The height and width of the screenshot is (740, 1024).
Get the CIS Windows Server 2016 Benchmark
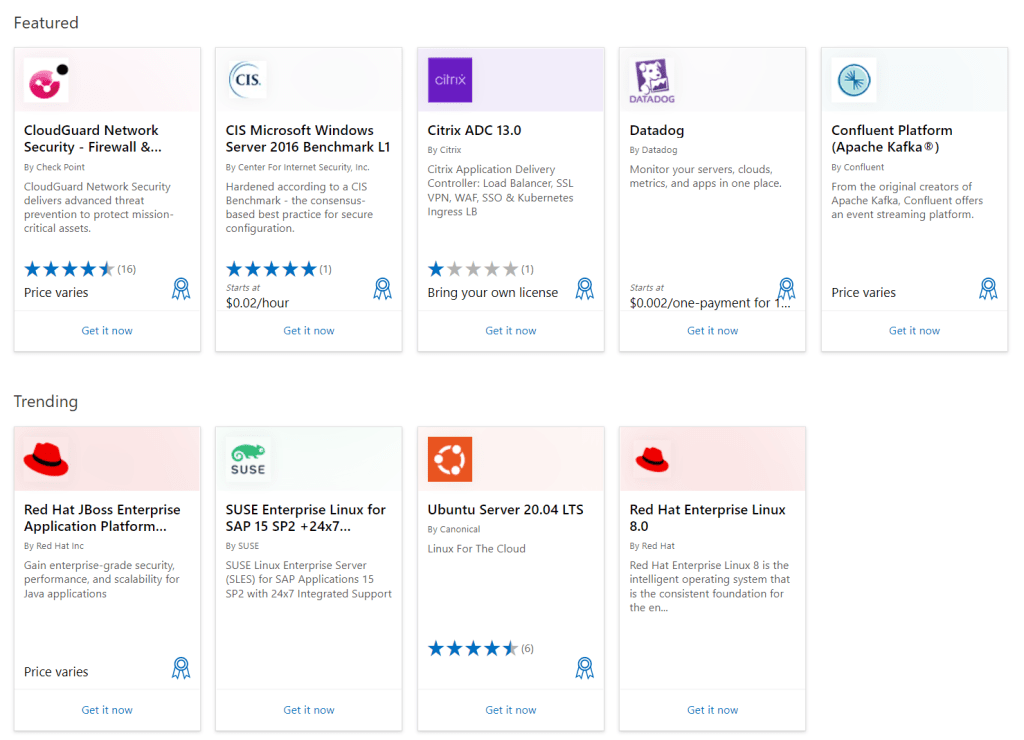tap(309, 331)
